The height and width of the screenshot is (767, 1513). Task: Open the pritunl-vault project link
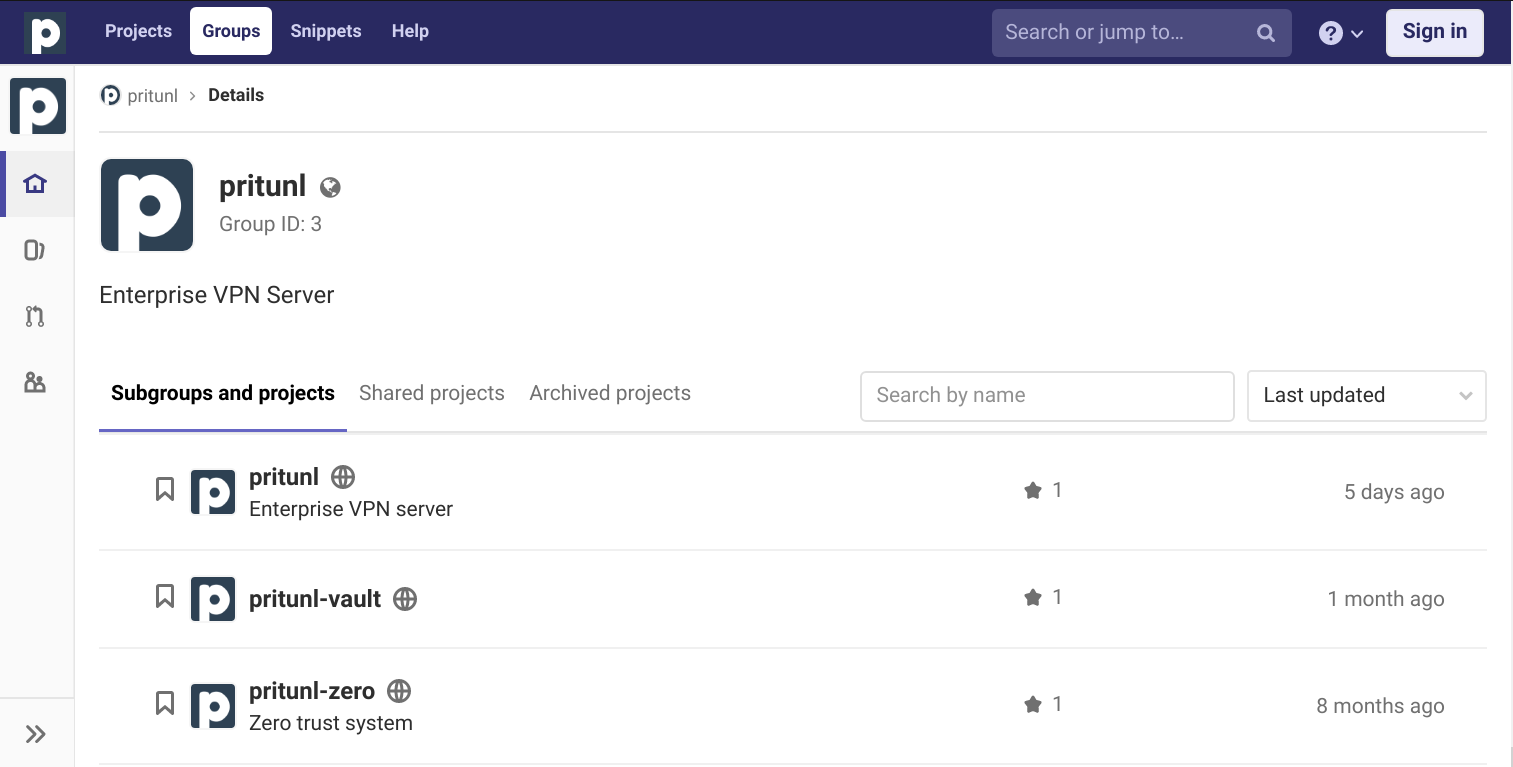click(x=315, y=599)
